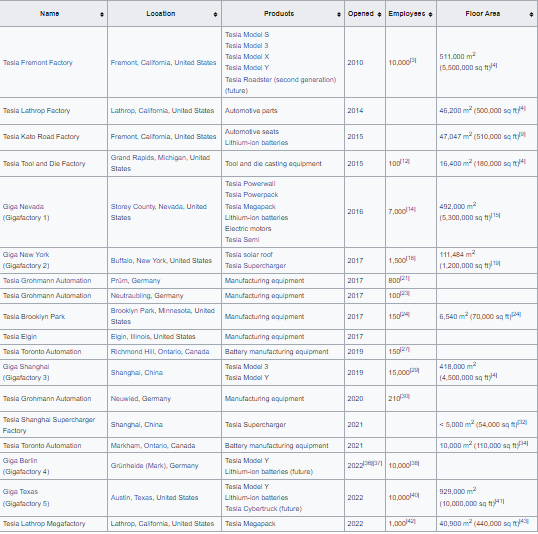538x534 pixels.
Task: Sort the table by Opened year
Action: coord(379,14)
